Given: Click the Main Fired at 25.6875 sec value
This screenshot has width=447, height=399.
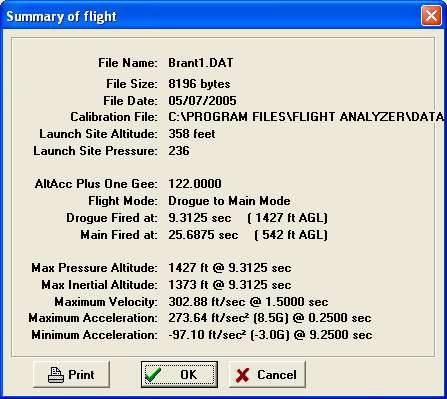Looking at the screenshot, I should pyautogui.click(x=203, y=235).
